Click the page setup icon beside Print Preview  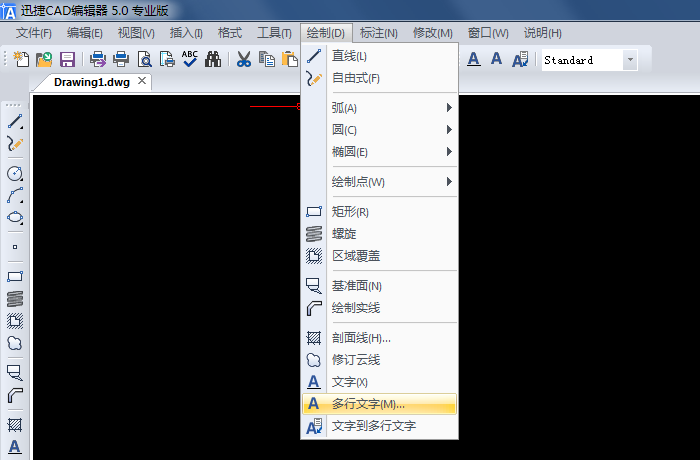tap(167, 59)
